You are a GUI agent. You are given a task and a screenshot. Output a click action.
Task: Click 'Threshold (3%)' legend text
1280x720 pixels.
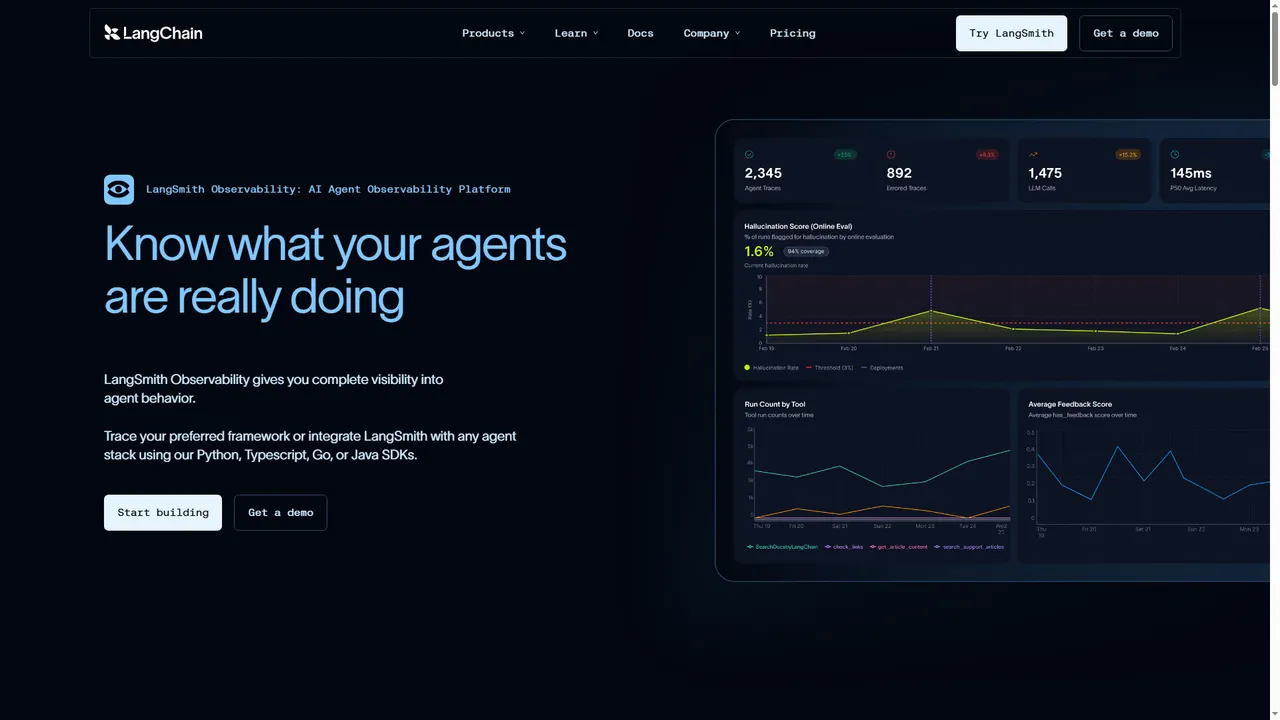[x=833, y=368]
